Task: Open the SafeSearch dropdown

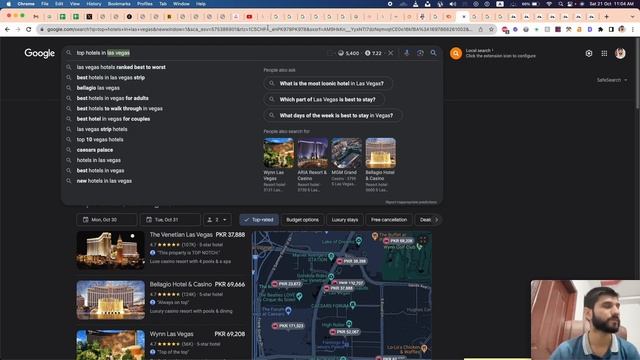Action: (611, 80)
